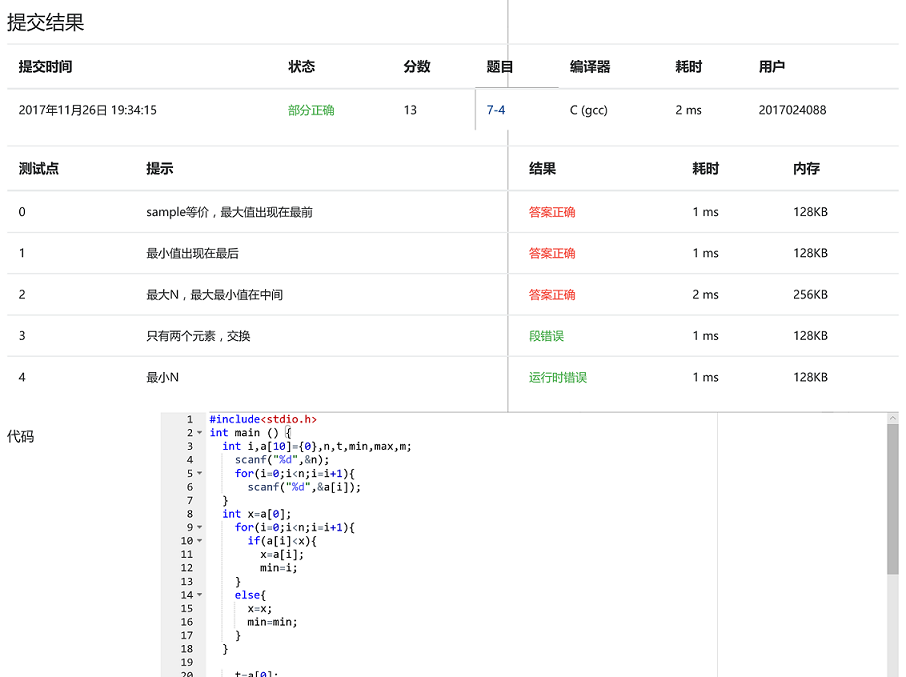Select the submission time 2017年11月26日 19:34:15
The image size is (906, 677).
point(87,110)
